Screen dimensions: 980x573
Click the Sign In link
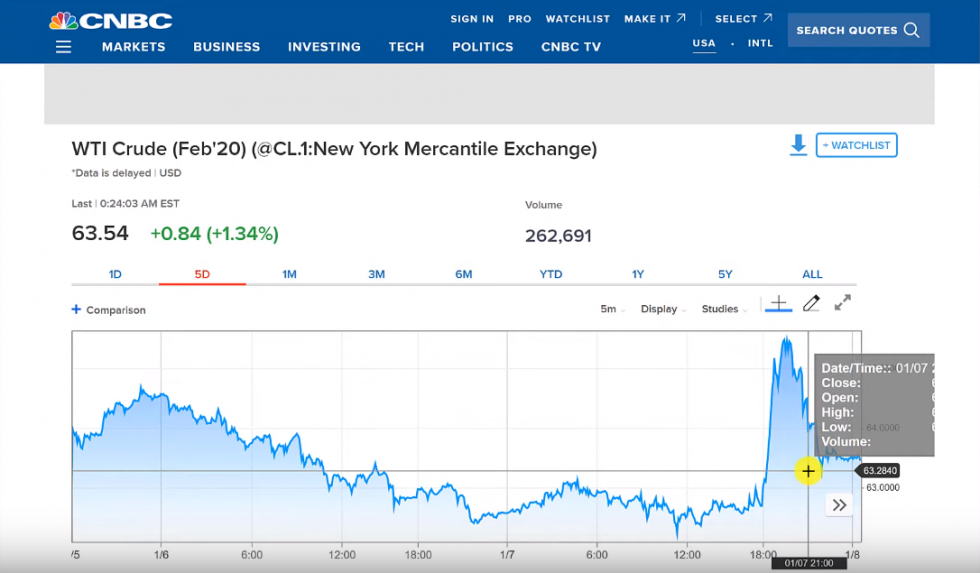(x=471, y=19)
